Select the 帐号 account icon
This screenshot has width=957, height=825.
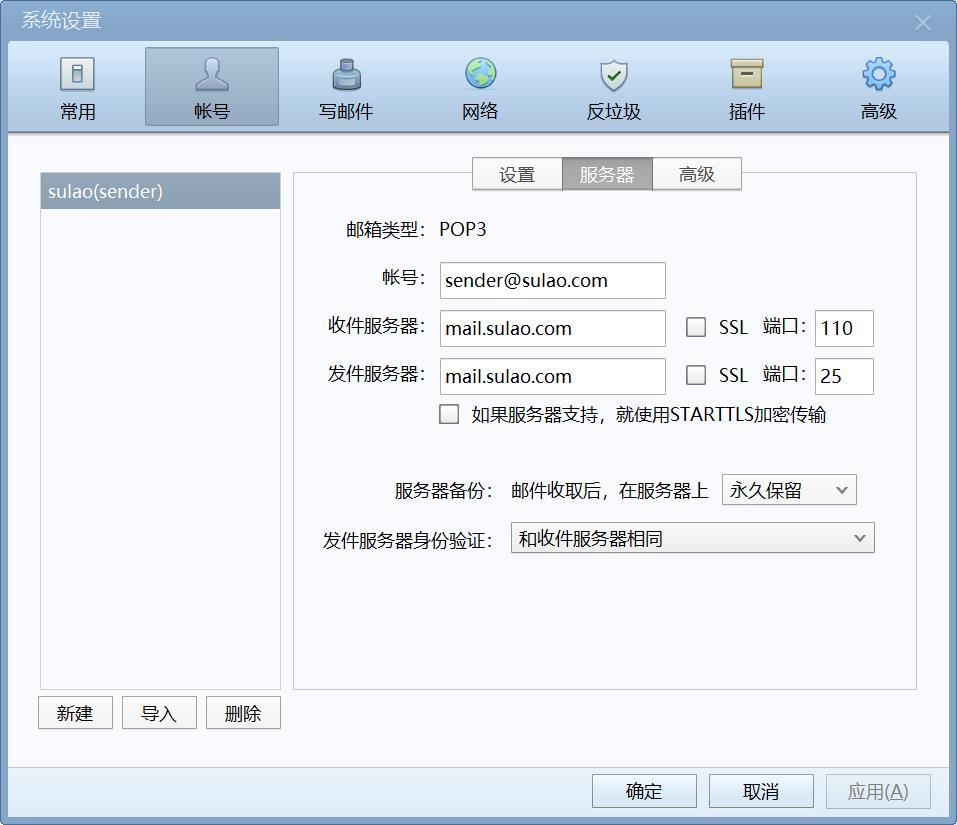tap(212, 87)
